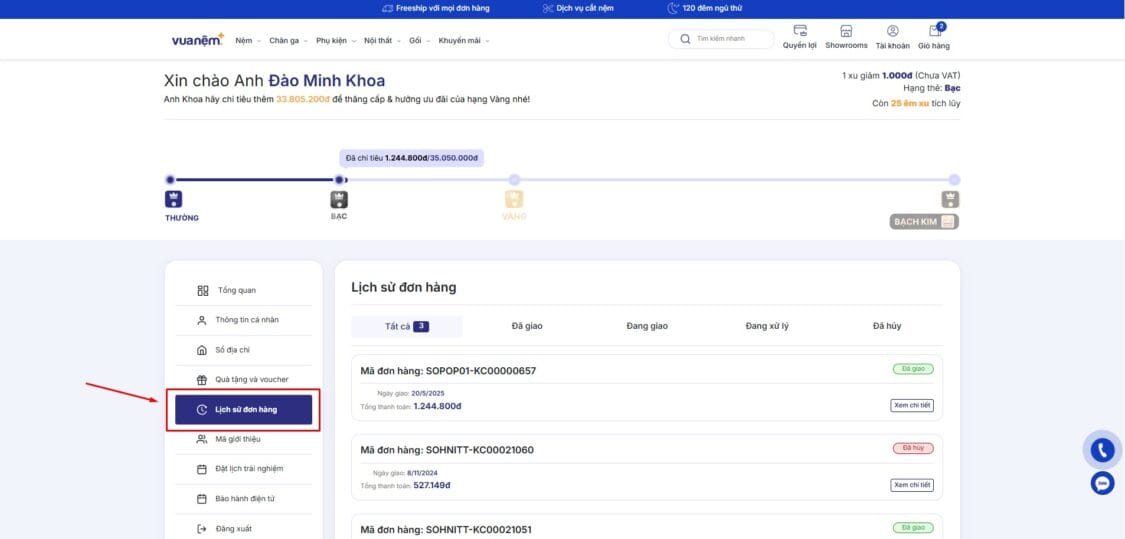
Task: Click the Vàng tier progress marker
Action: [514, 180]
